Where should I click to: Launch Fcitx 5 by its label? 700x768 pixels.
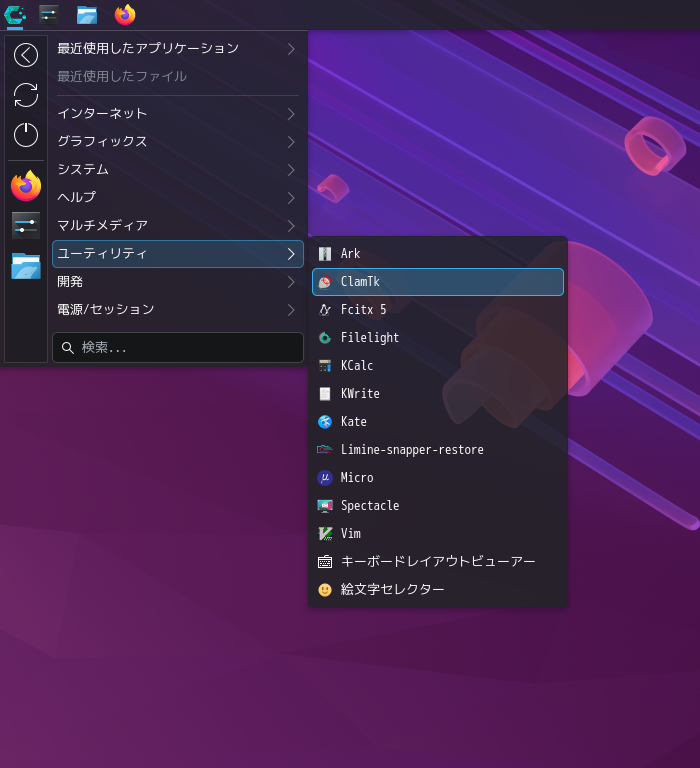[x=363, y=310]
